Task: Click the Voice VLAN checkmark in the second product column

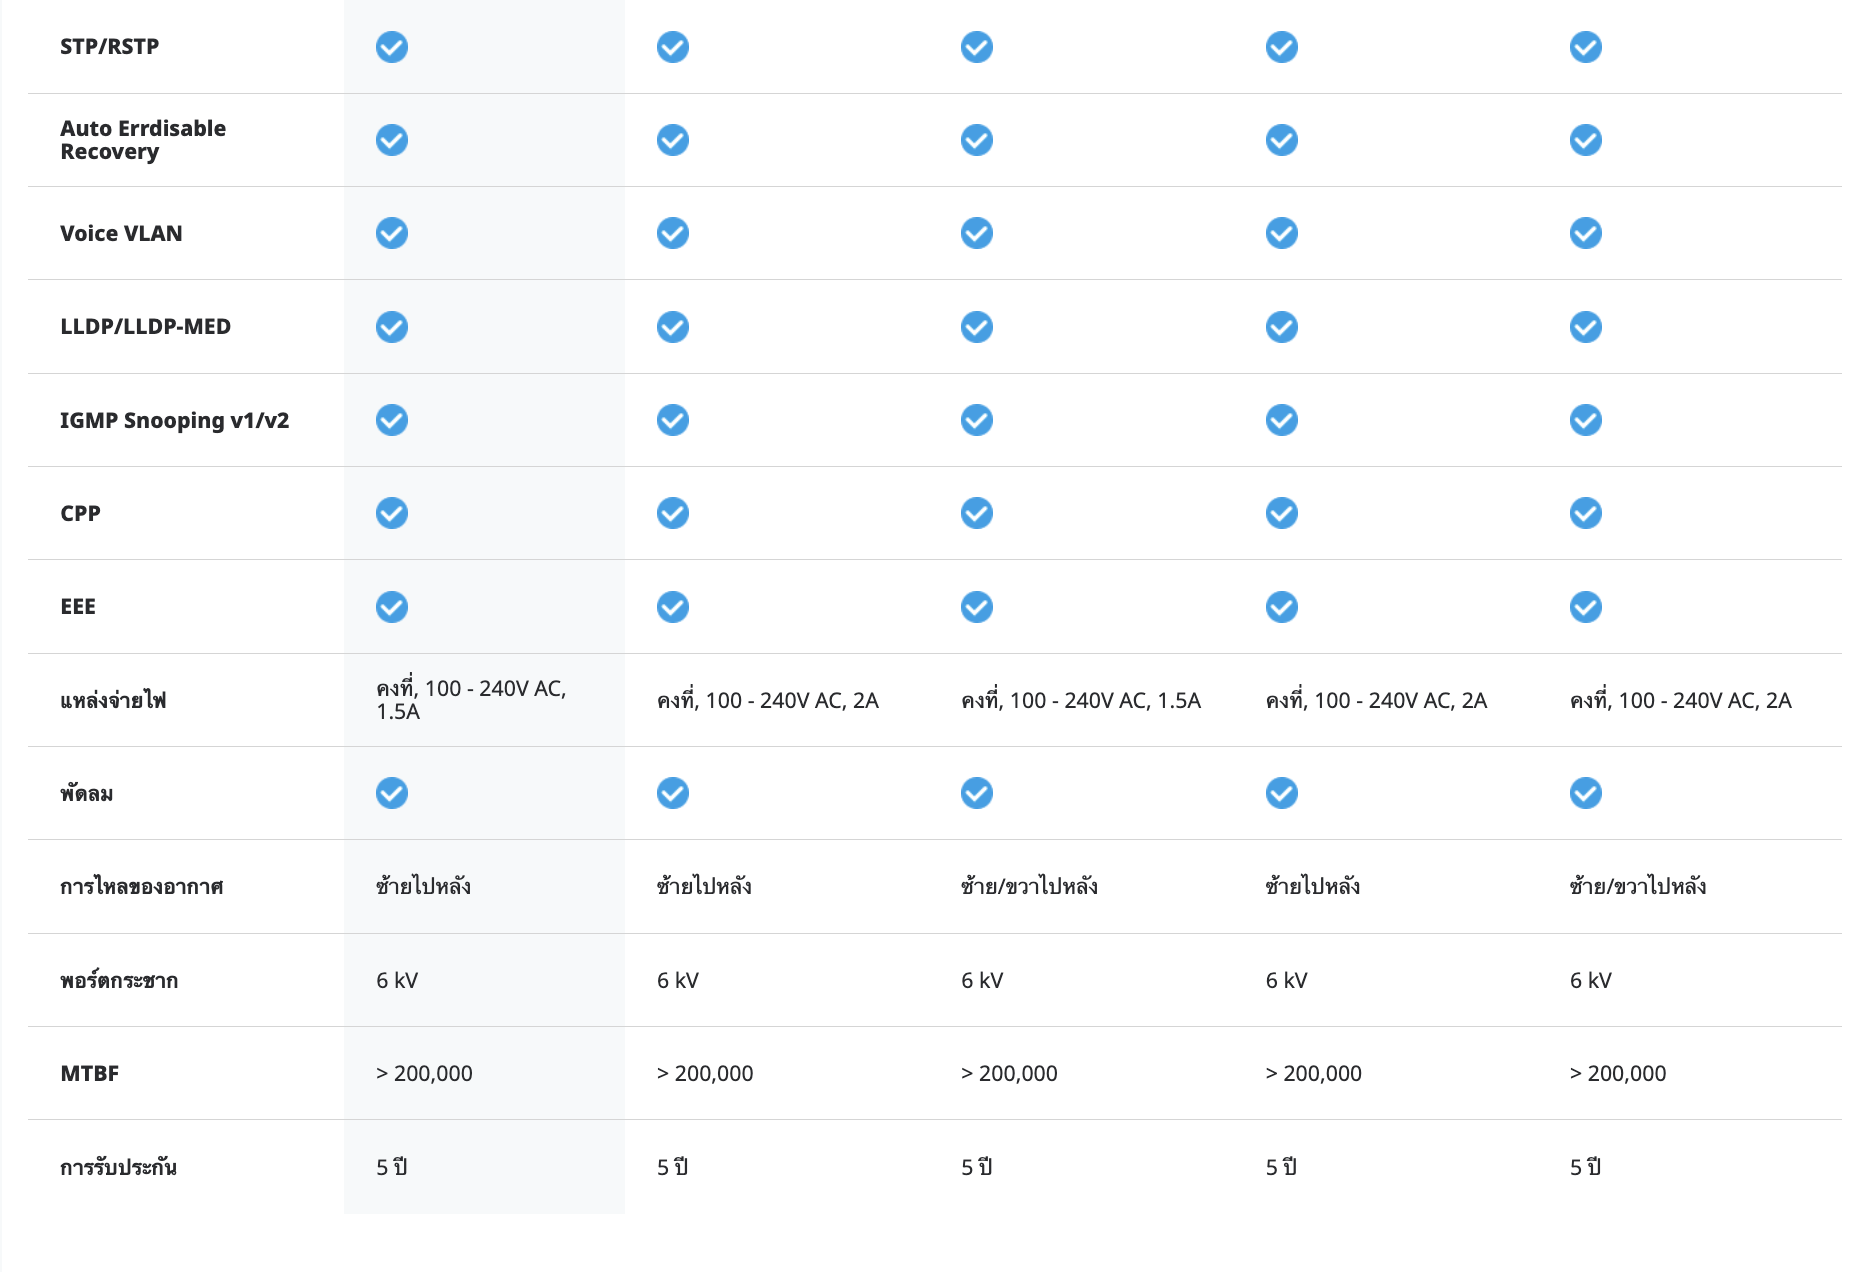Action: pyautogui.click(x=672, y=233)
